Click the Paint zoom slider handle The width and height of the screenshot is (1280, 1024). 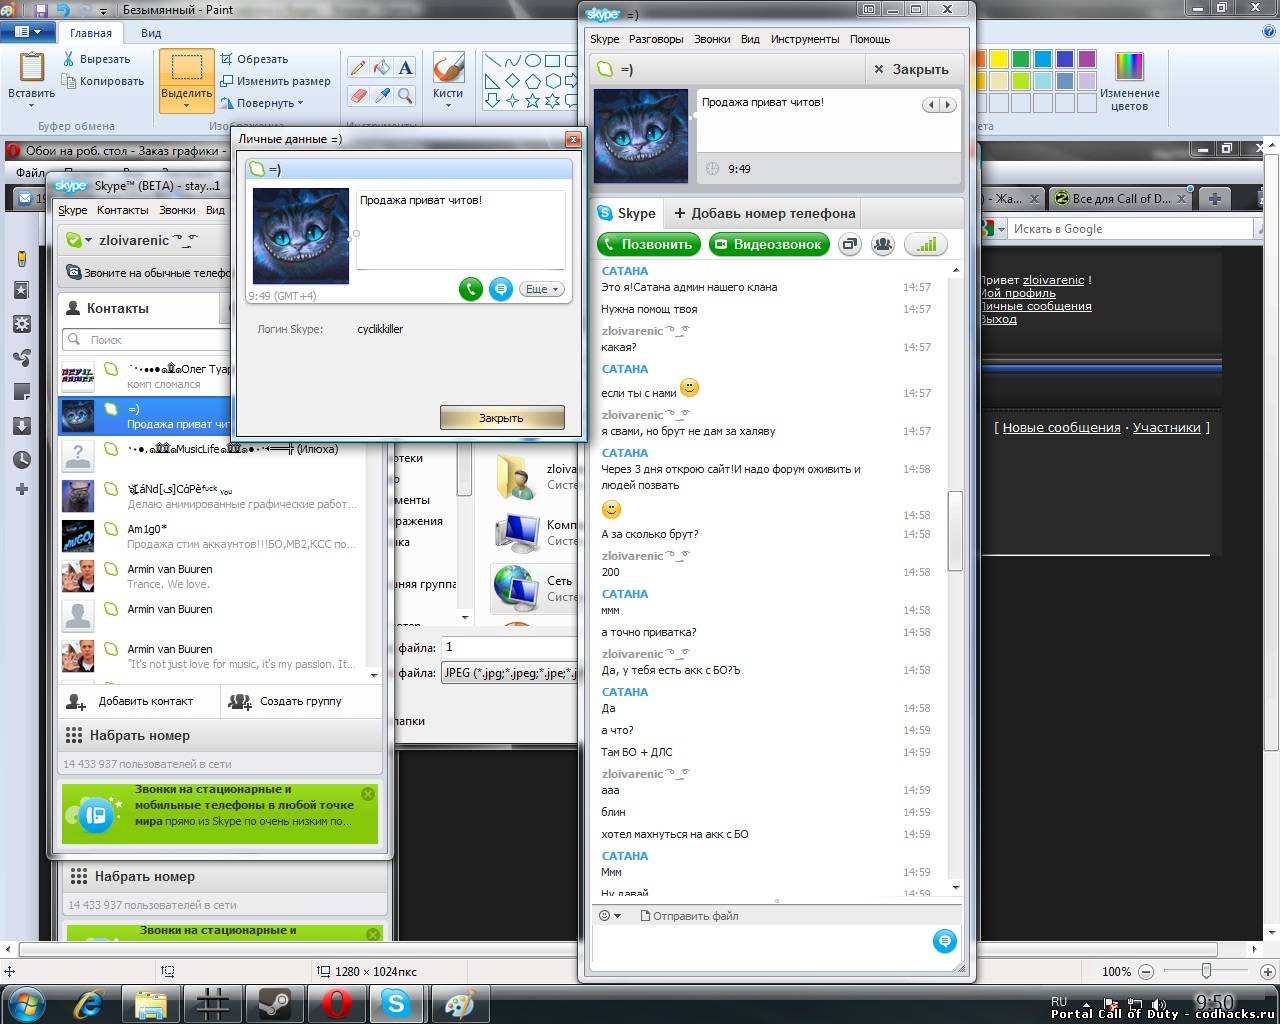(x=1206, y=970)
